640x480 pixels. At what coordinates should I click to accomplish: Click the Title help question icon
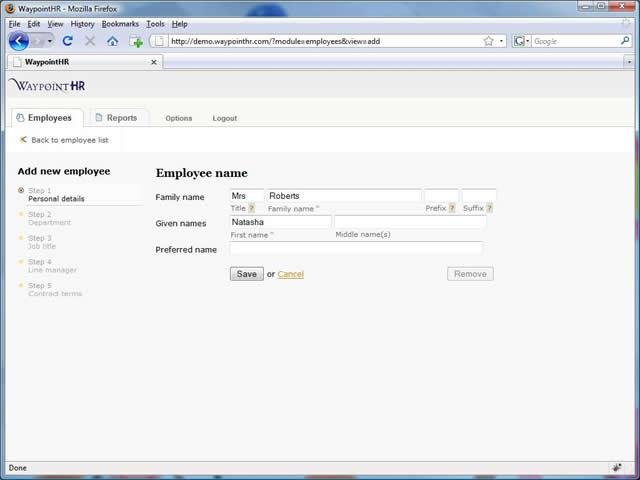(x=251, y=208)
